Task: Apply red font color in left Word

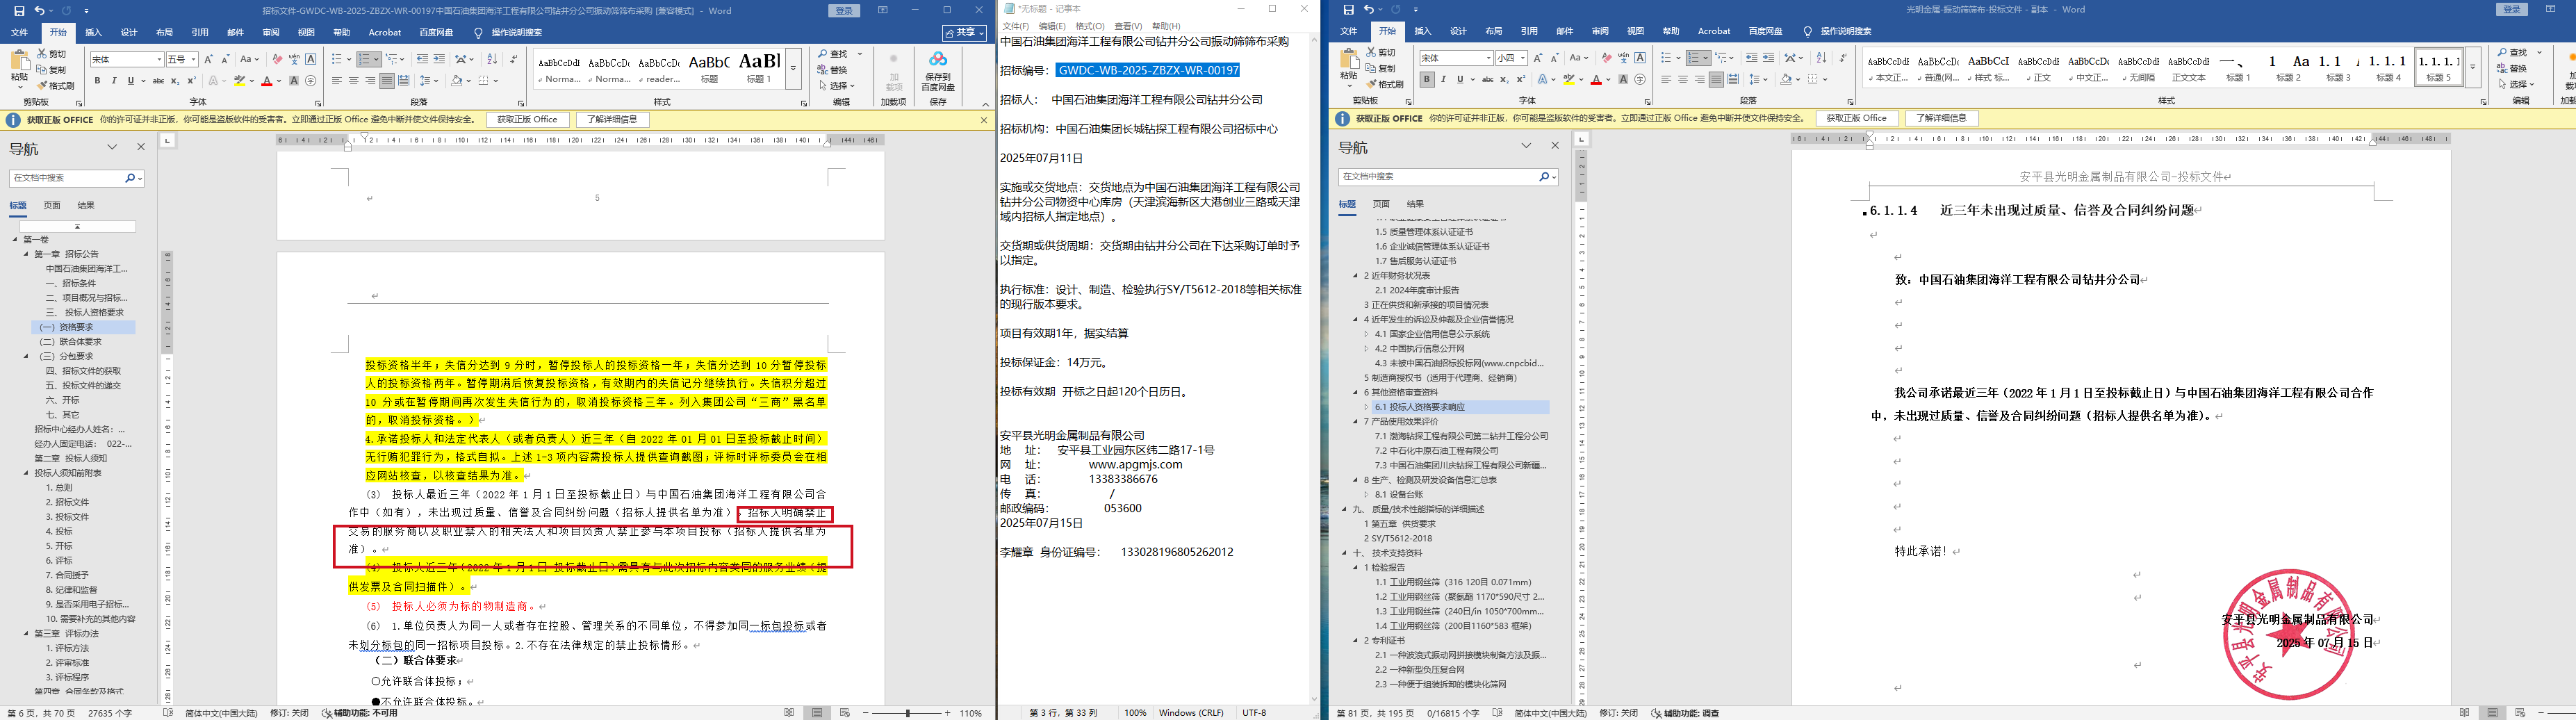Action: [x=266, y=81]
